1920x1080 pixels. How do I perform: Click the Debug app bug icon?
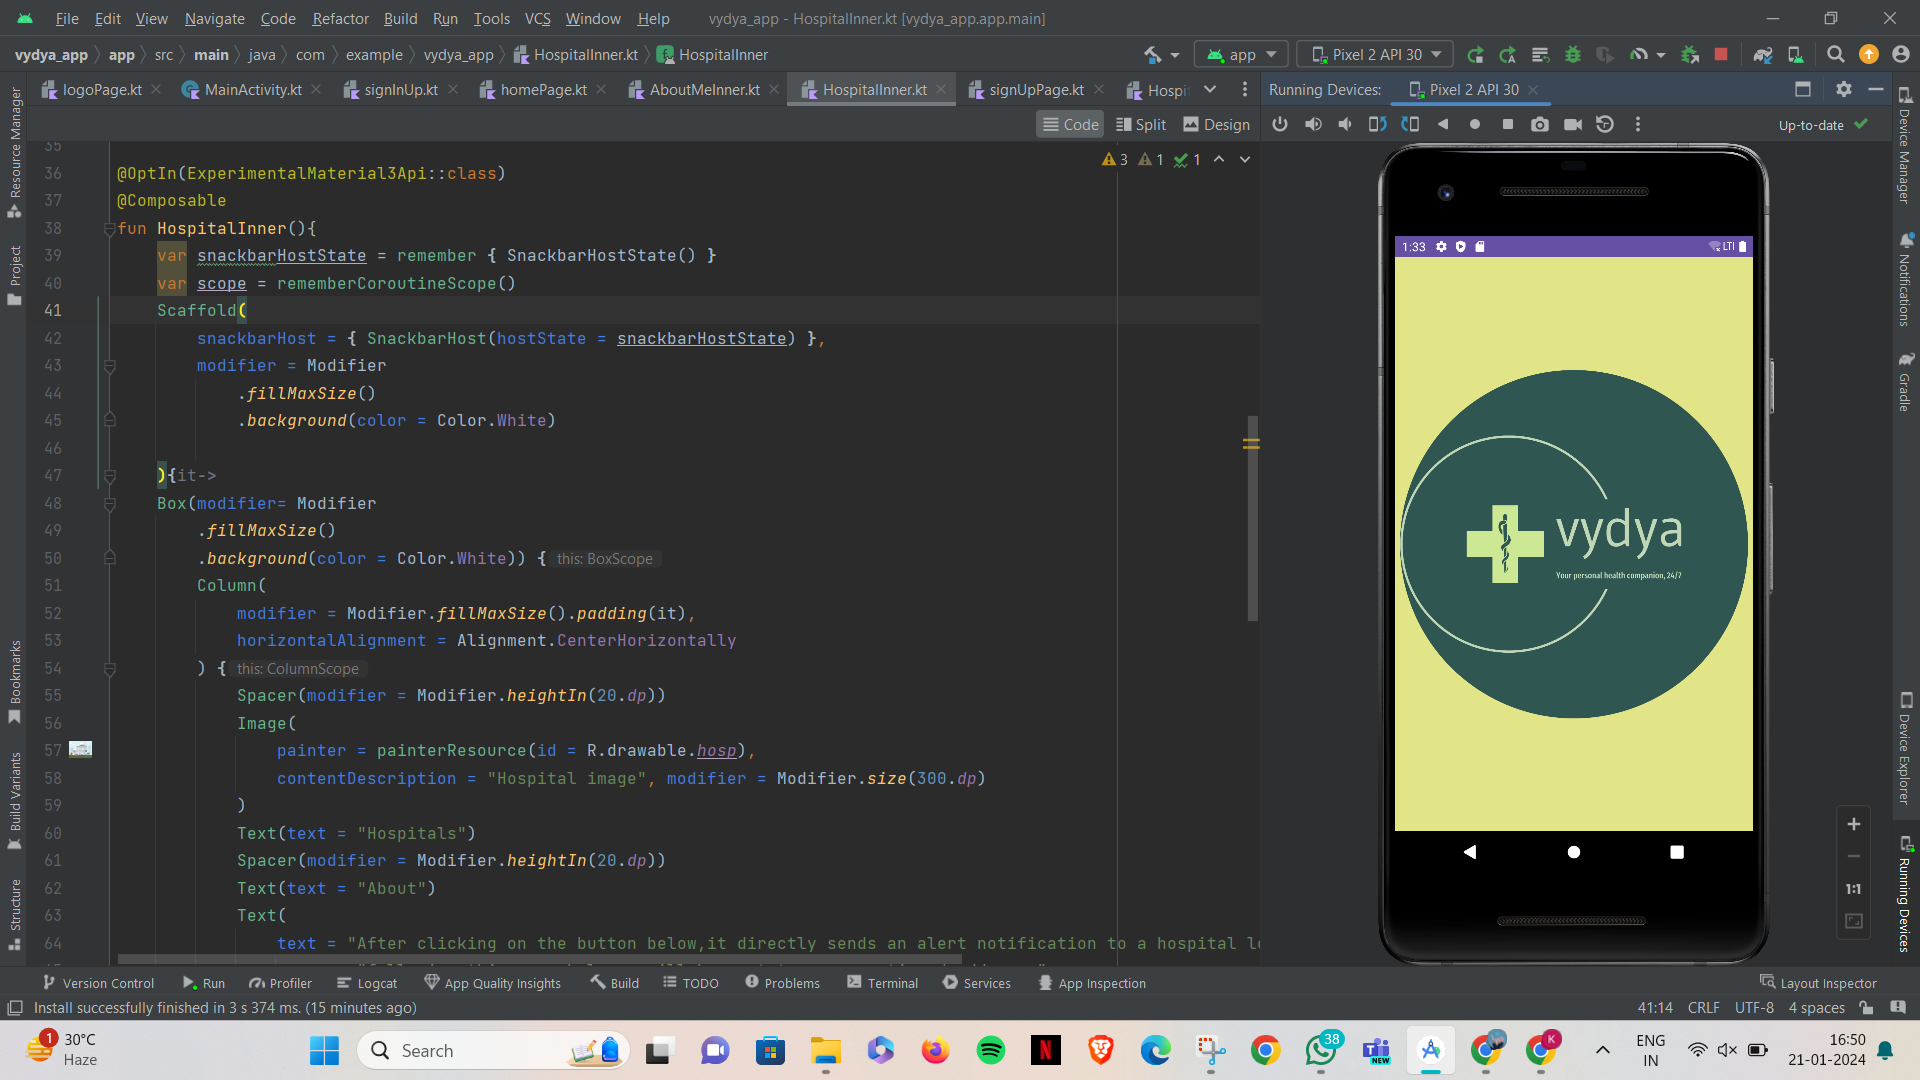pos(1573,54)
